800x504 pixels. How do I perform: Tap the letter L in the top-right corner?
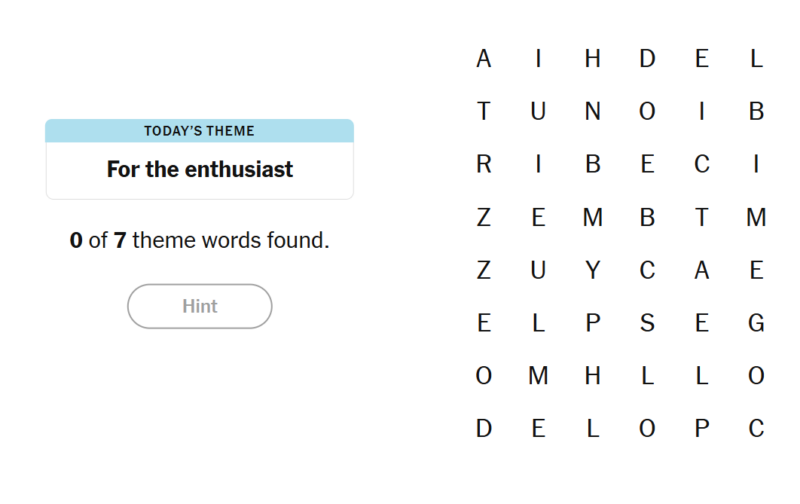click(756, 59)
